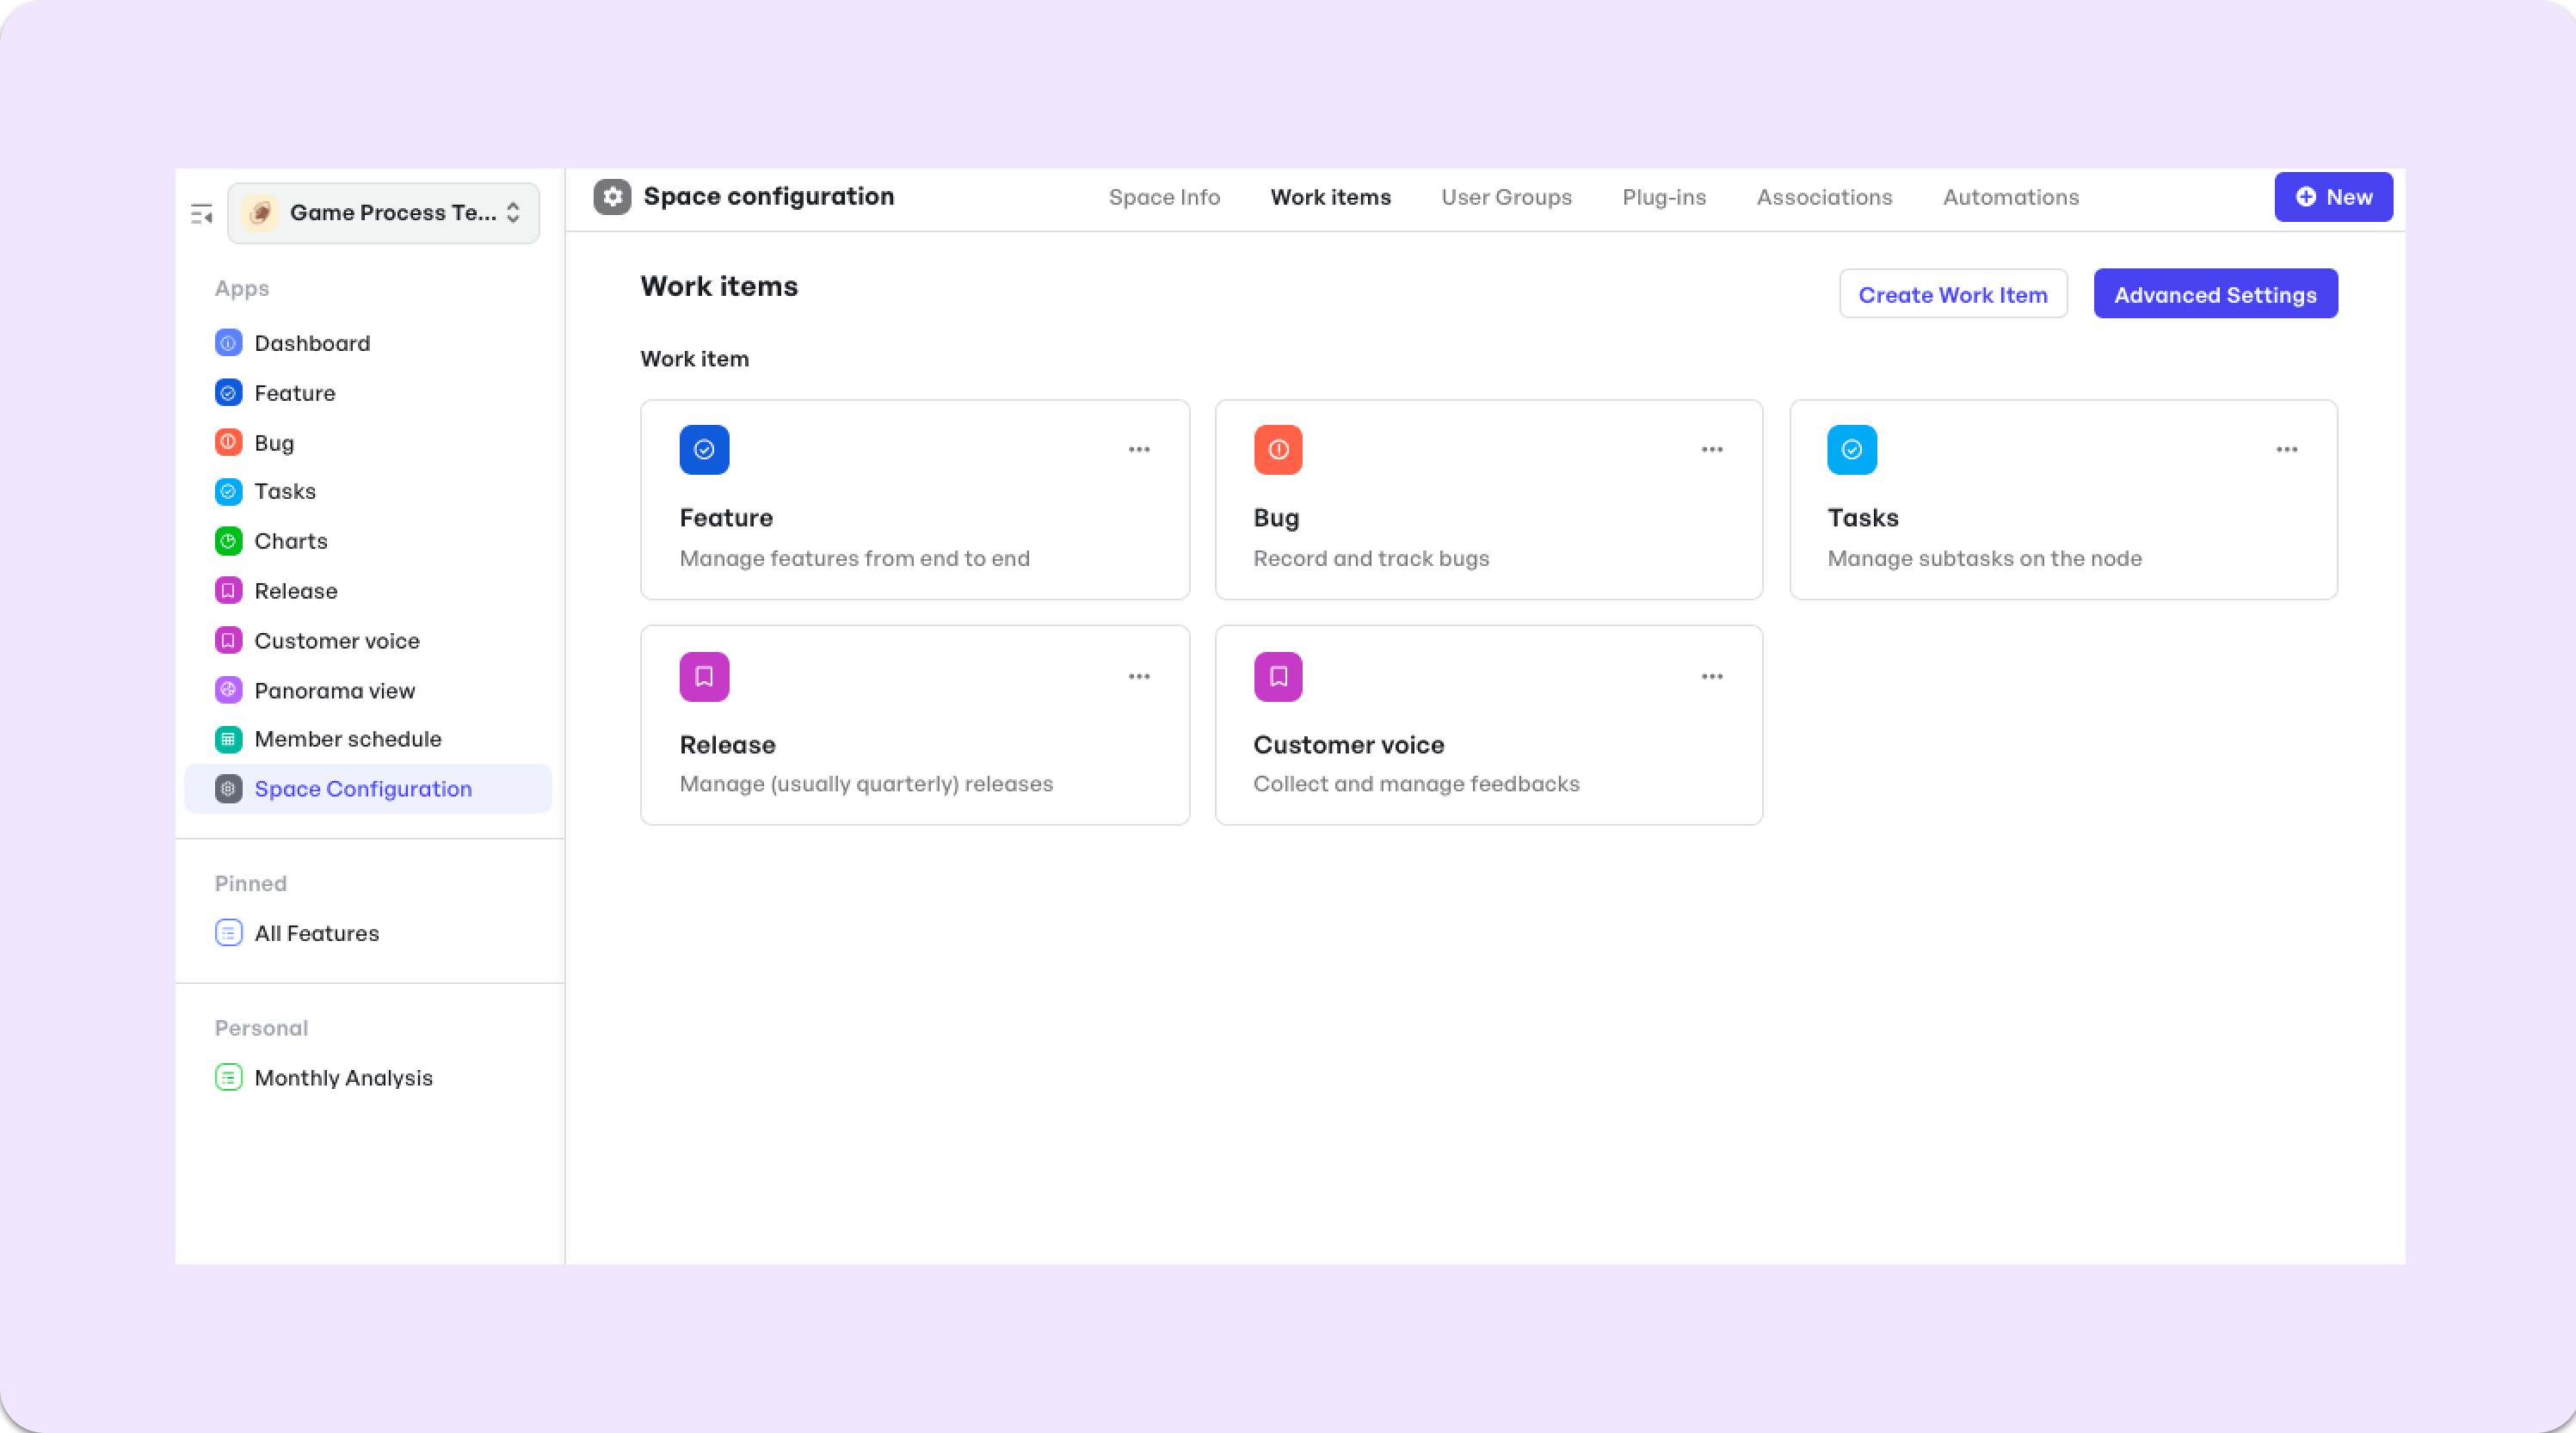Open Dashboard from the sidebar
2576x1433 pixels.
[312, 343]
